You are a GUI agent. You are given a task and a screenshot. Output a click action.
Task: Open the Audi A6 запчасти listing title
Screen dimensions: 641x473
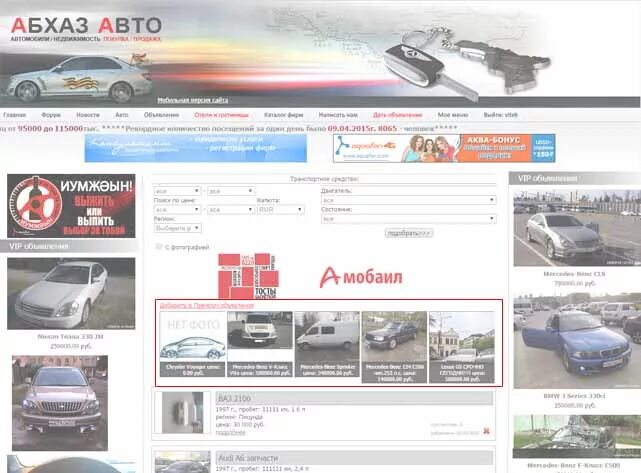point(248,458)
